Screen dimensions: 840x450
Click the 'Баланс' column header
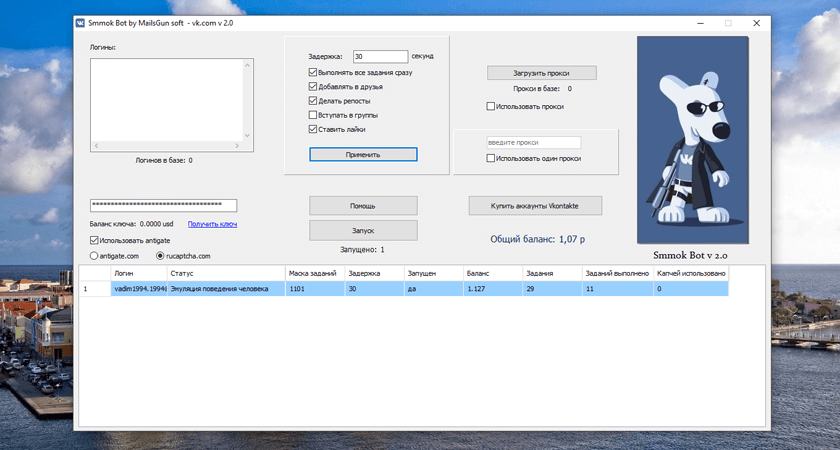493,274
